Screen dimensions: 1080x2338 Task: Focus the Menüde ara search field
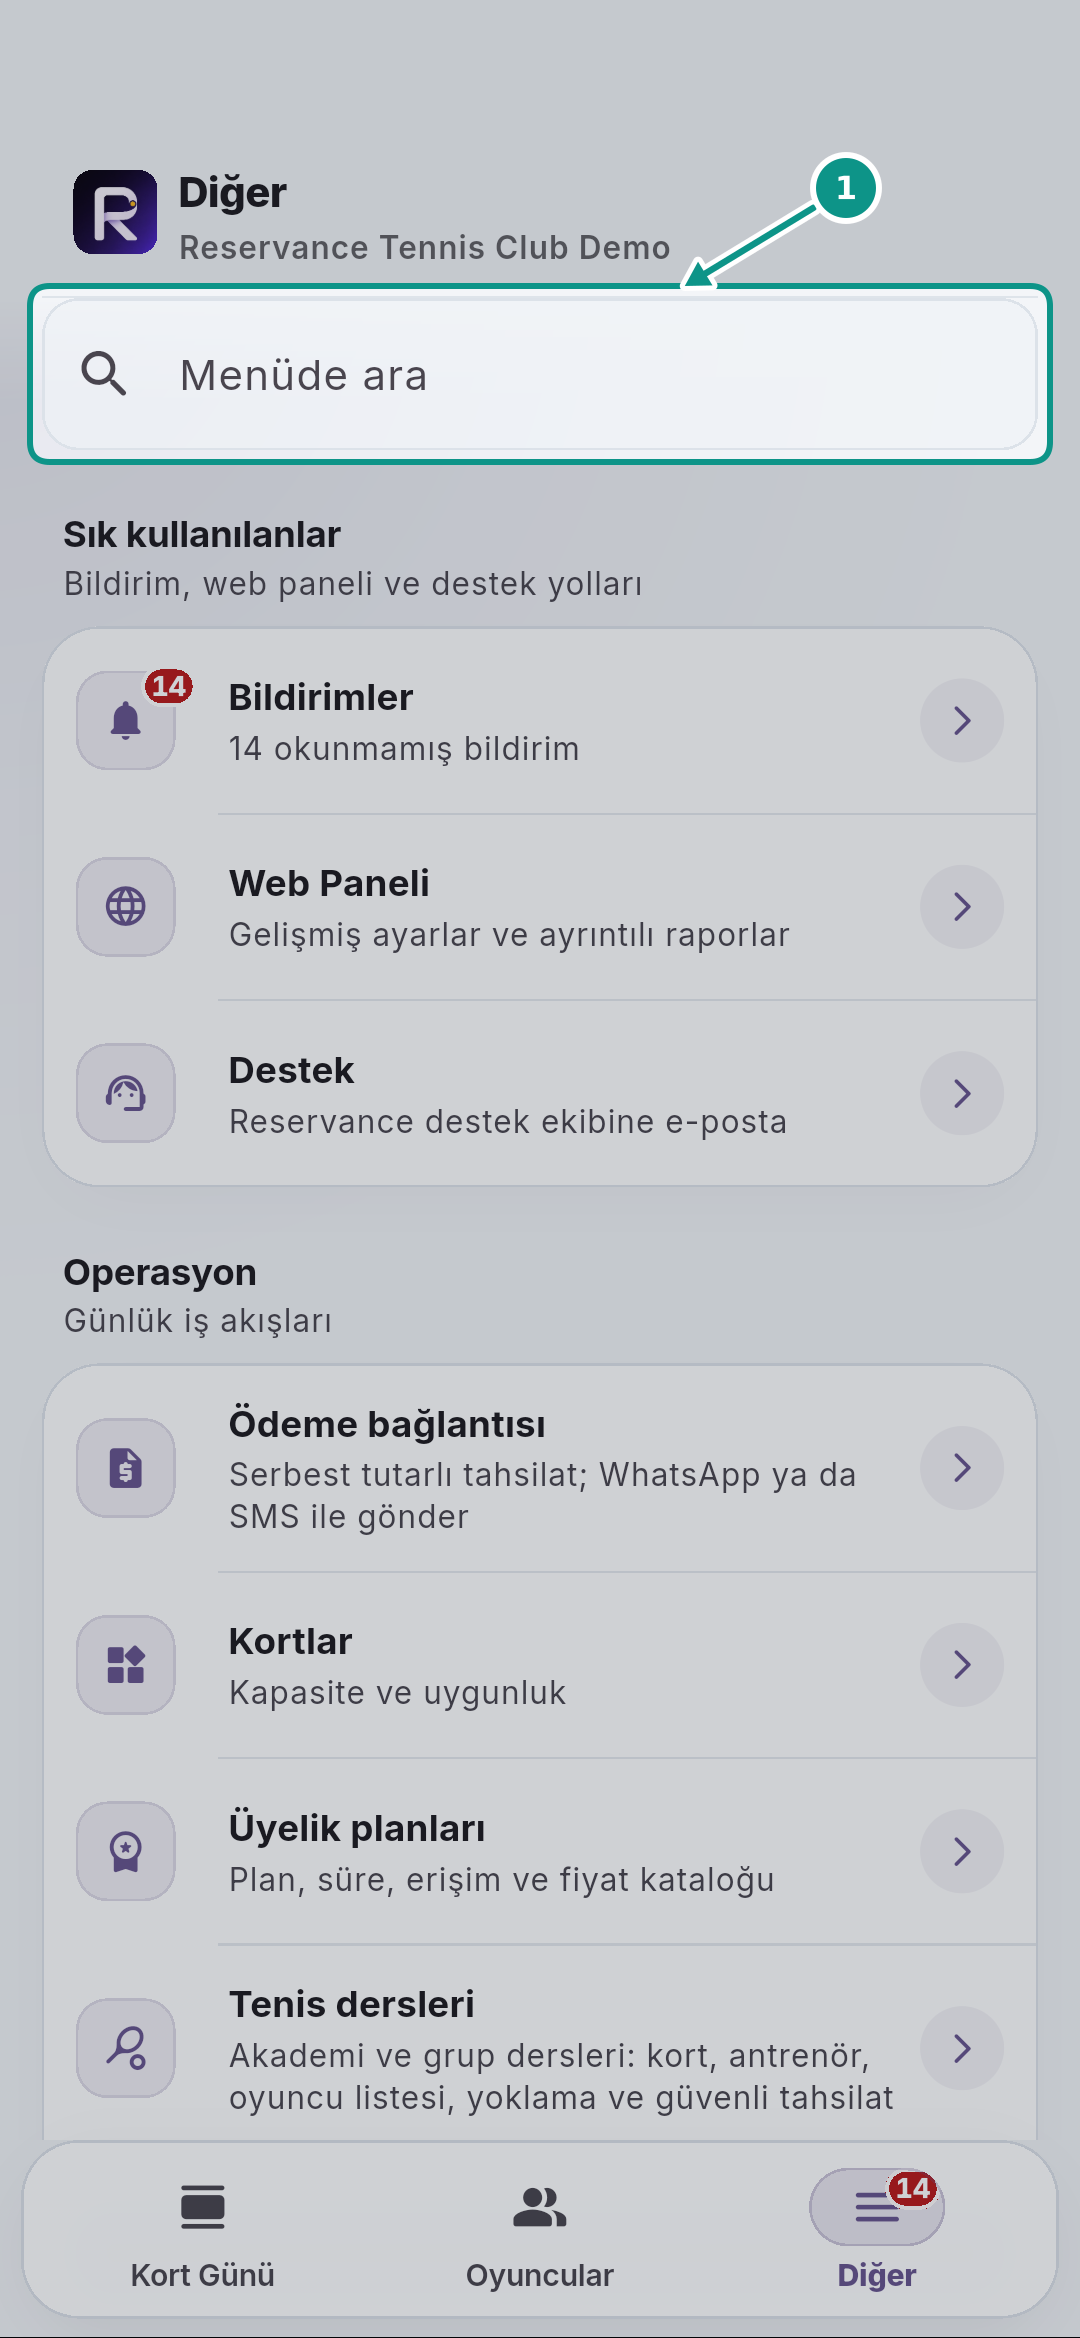coord(540,374)
